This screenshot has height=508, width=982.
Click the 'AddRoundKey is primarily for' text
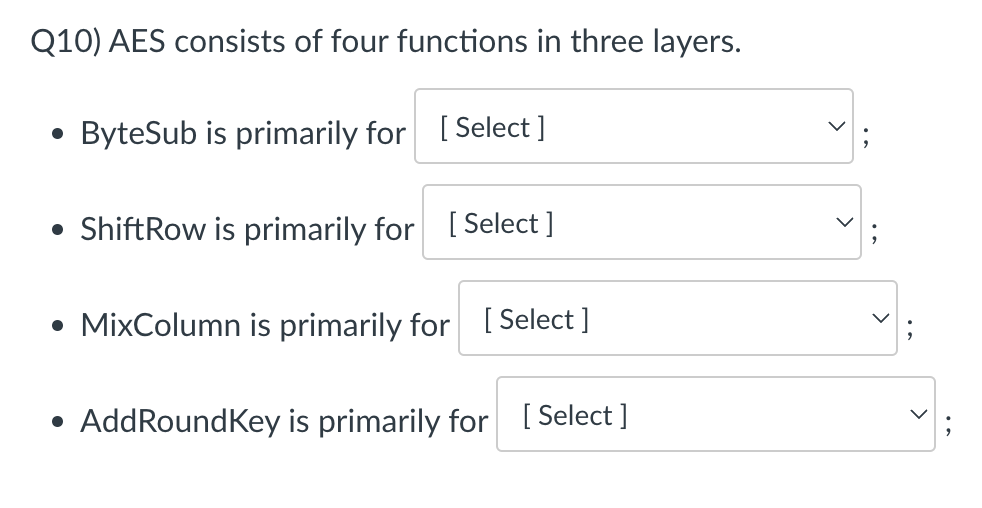[284, 422]
